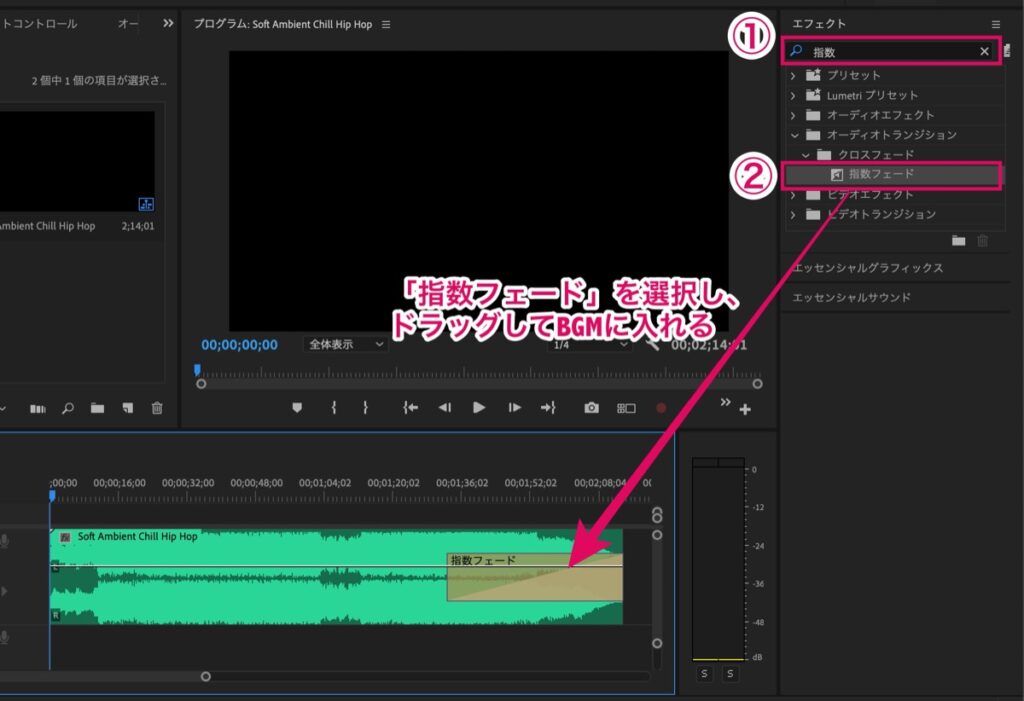Viewport: 1024px width, 701px height.
Task: Click the effects search field containing 指数
Action: tap(891, 51)
